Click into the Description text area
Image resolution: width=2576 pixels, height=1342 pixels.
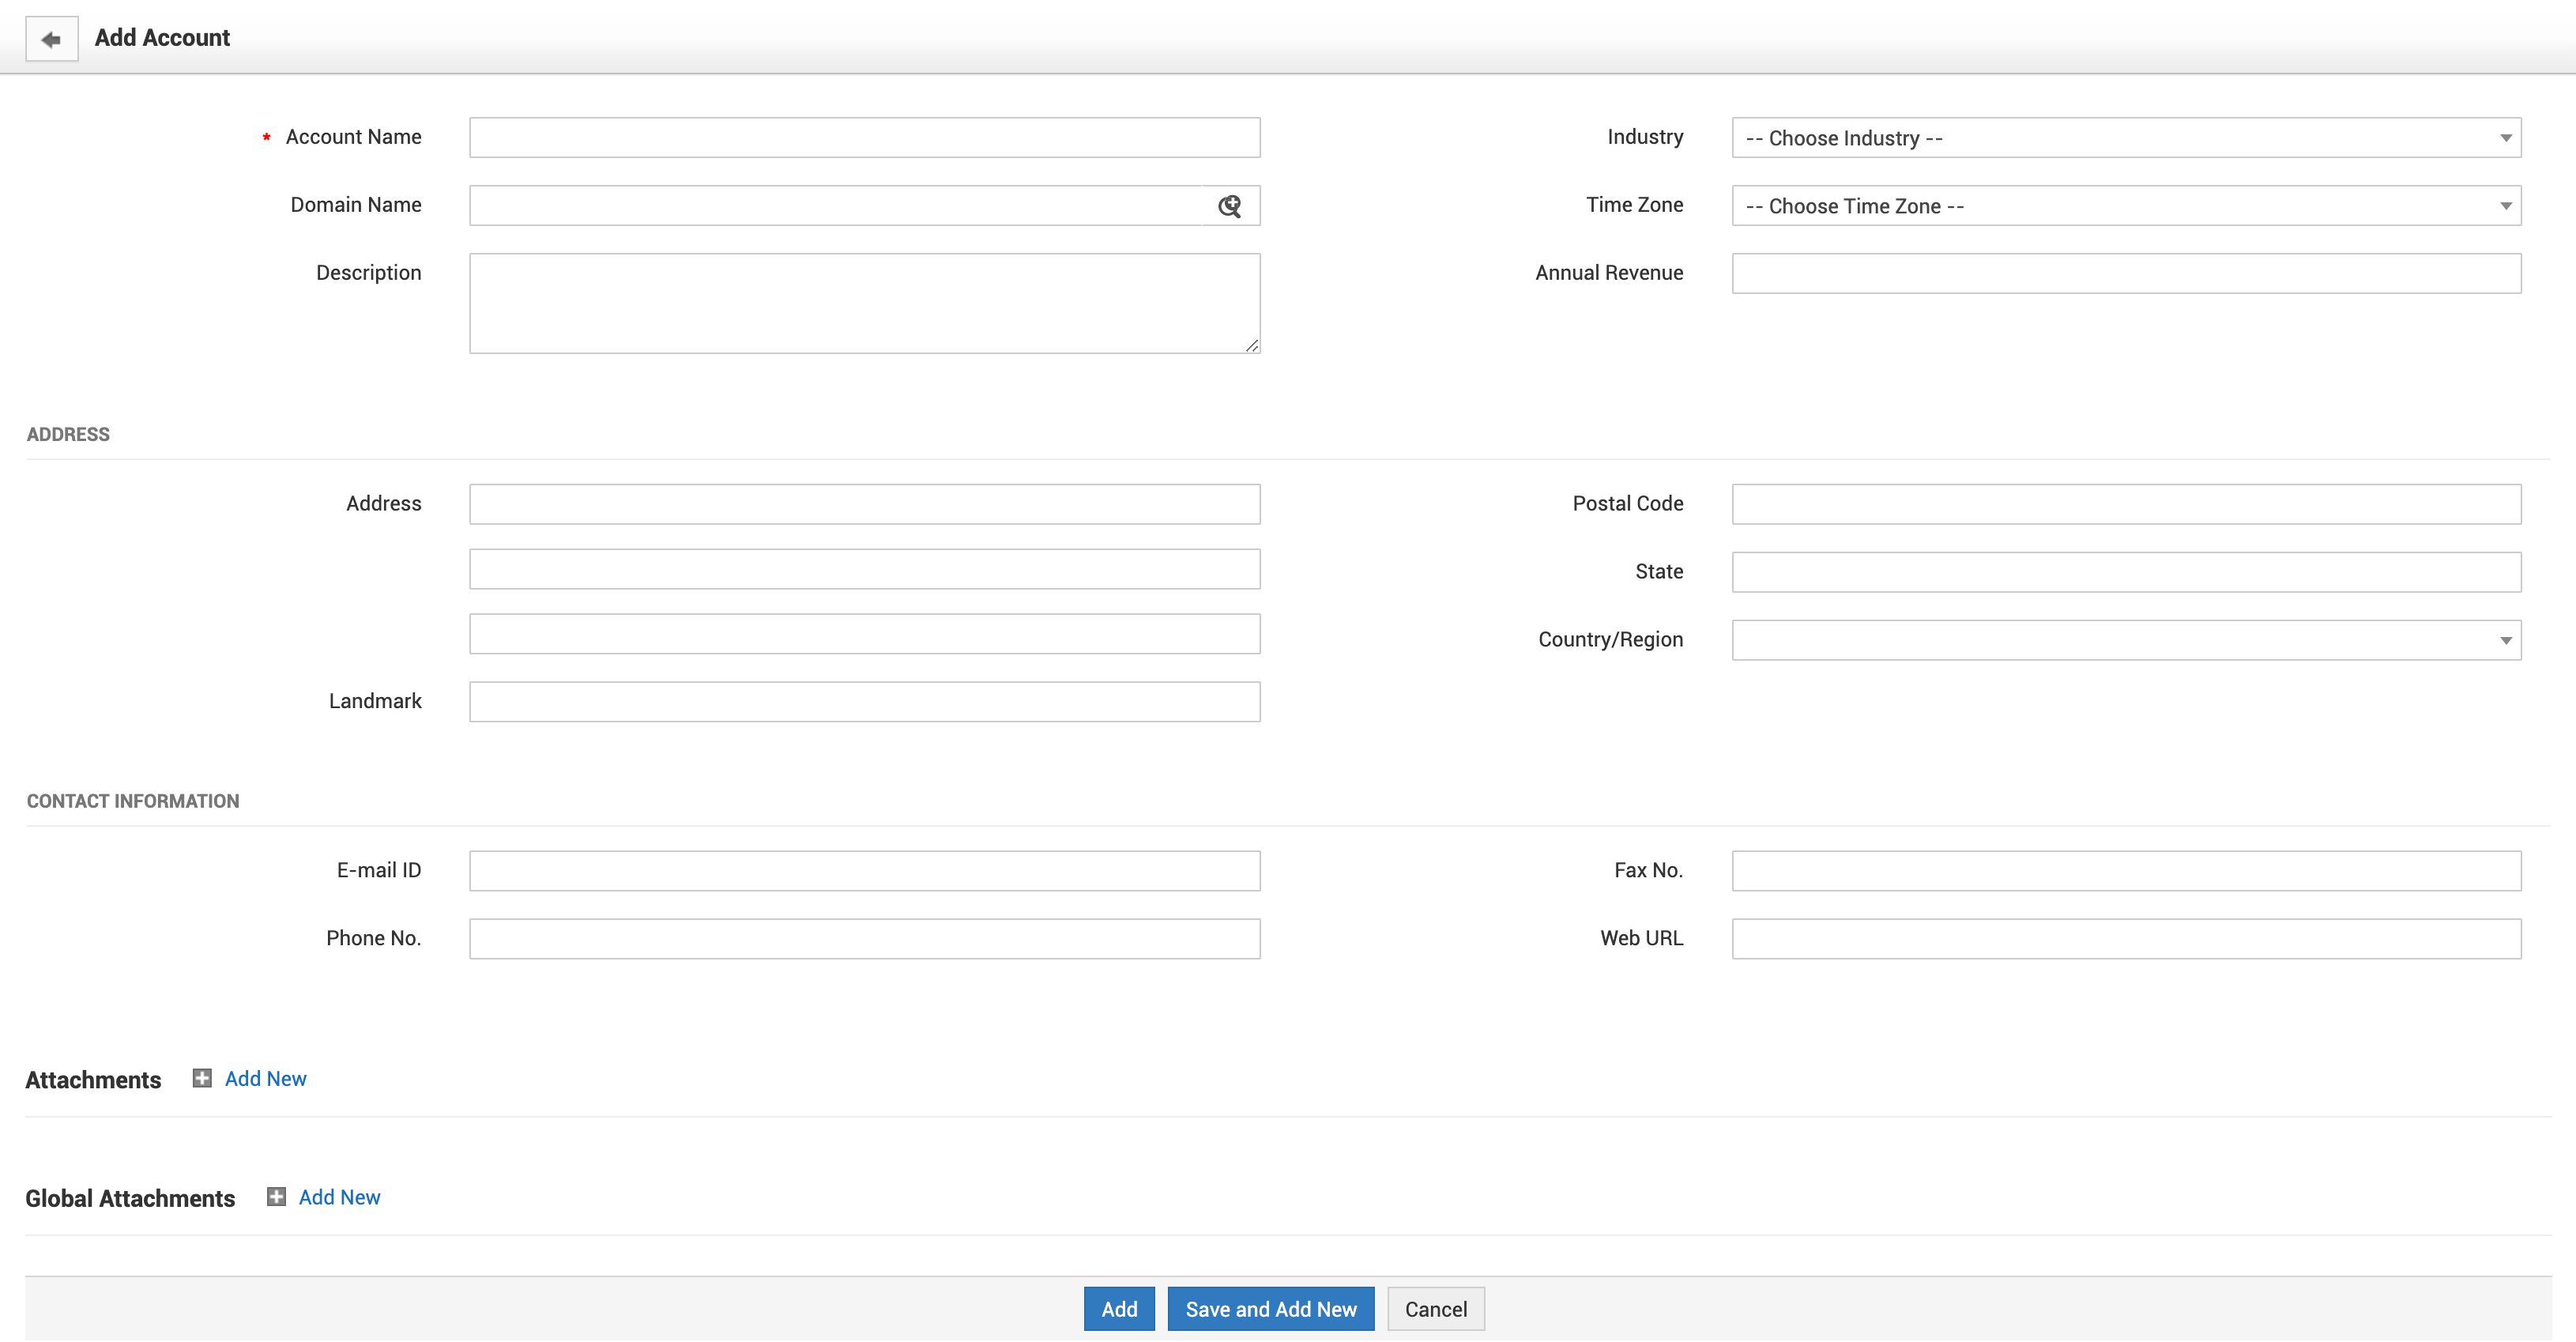coord(864,302)
